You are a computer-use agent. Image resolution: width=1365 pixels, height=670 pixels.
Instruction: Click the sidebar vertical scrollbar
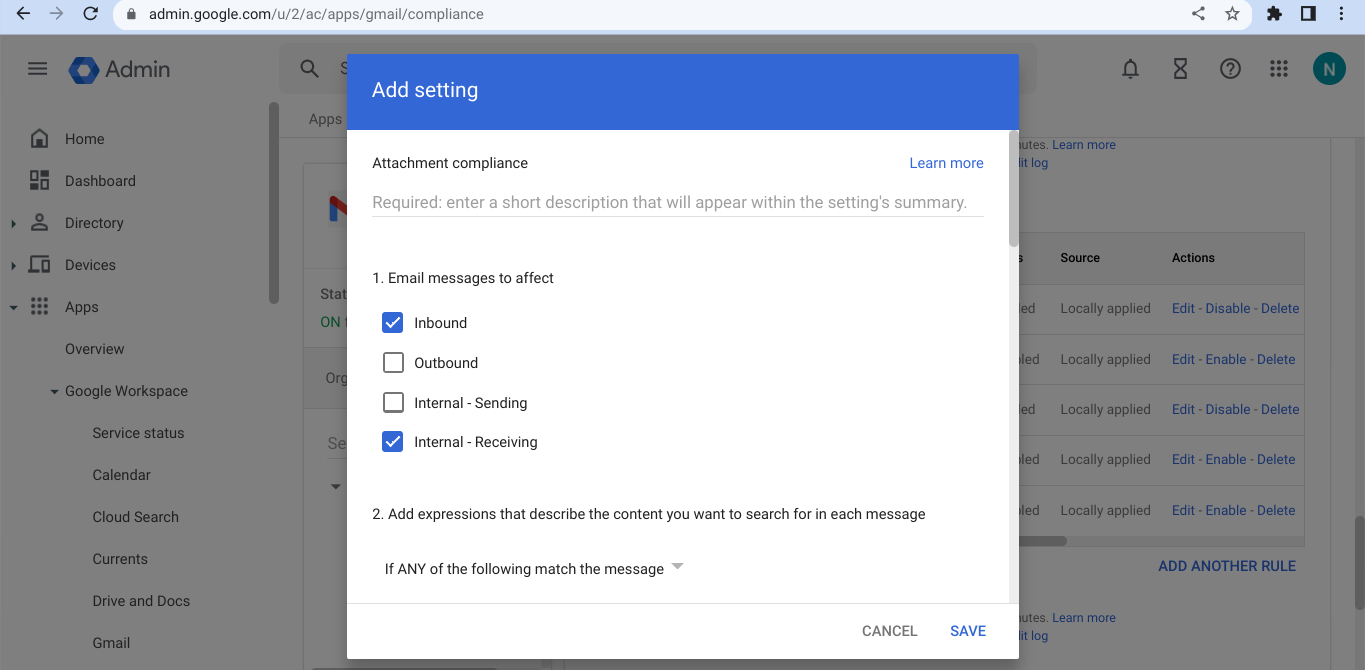274,202
